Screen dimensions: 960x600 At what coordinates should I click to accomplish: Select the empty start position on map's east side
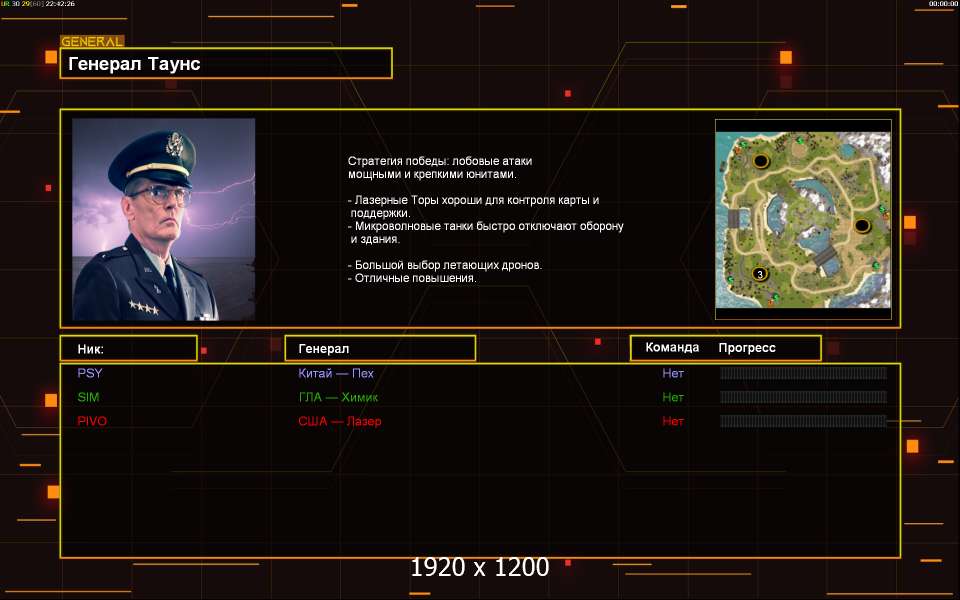862,226
